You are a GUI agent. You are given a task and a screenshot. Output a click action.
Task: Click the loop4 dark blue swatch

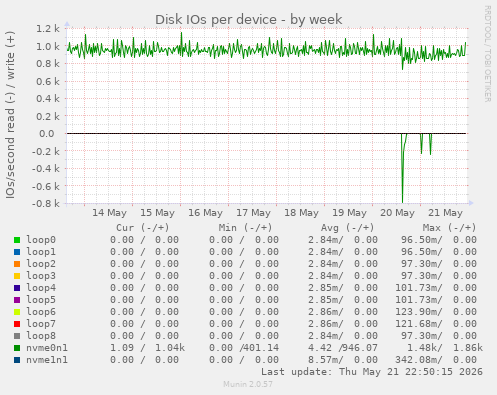pyautogui.click(x=17, y=288)
